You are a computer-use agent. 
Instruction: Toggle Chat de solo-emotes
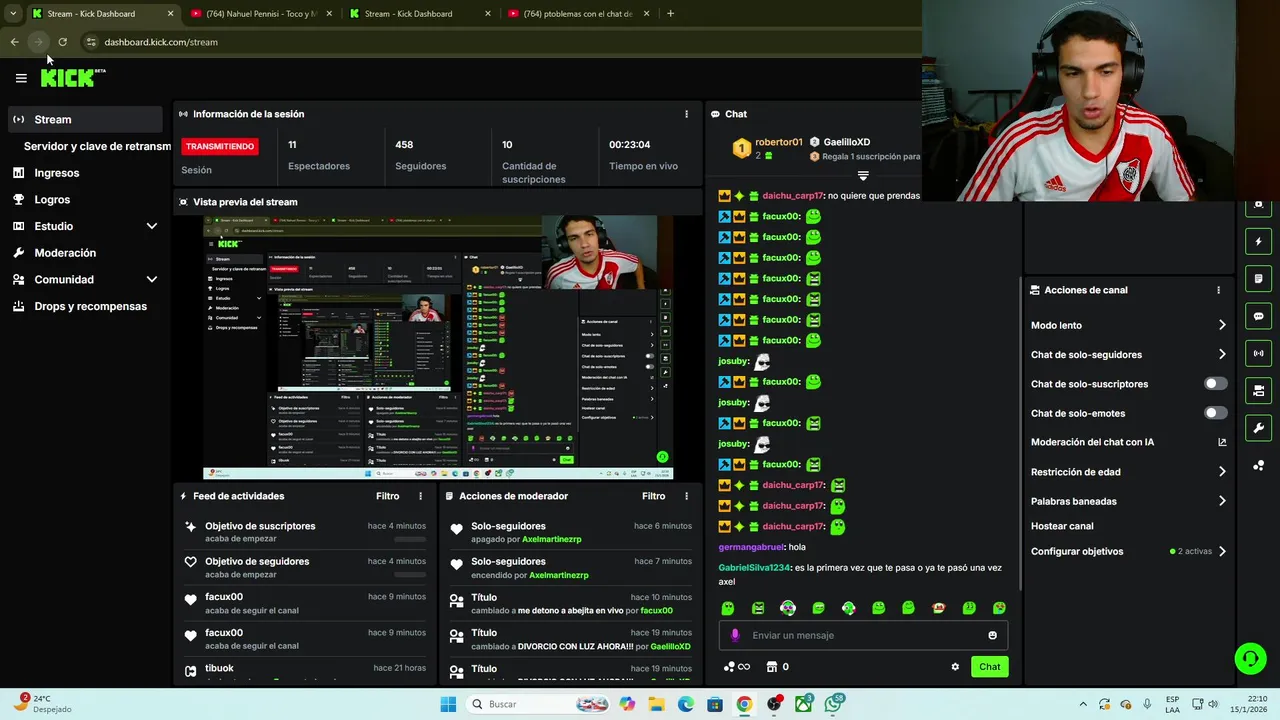coord(1215,413)
